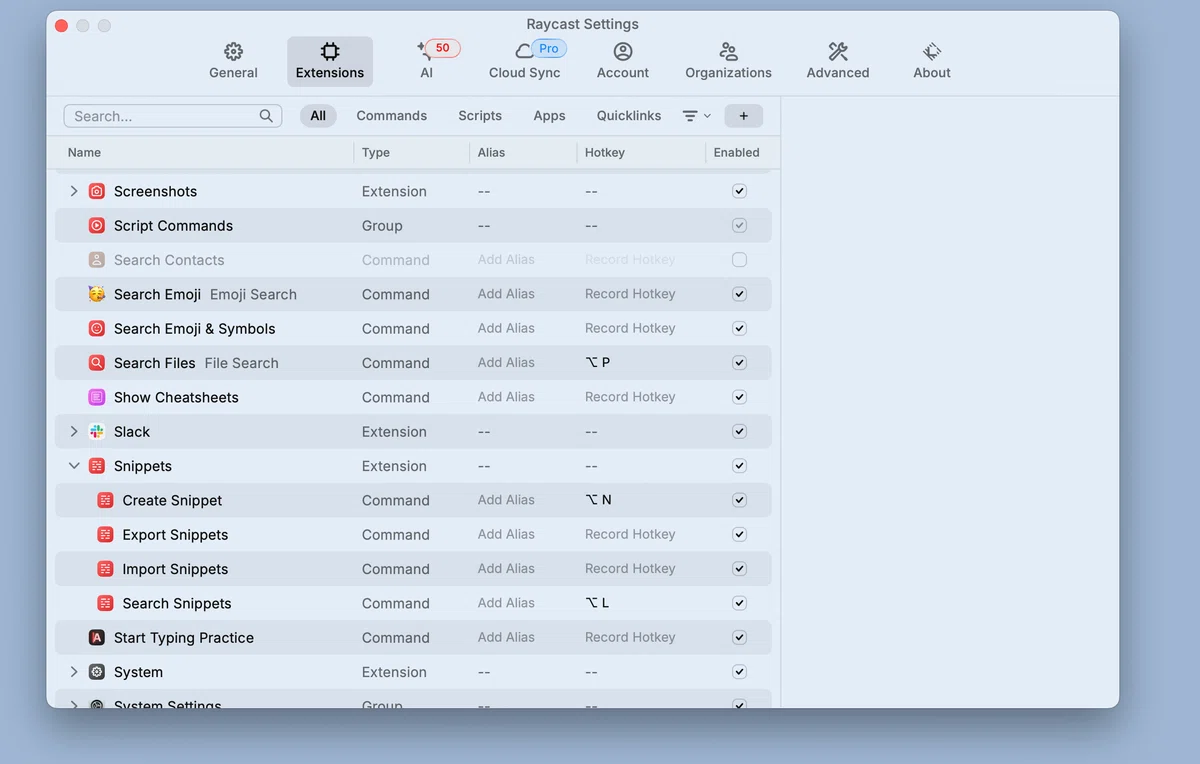Uncheck Start Typing Practice checkbox

pos(739,638)
